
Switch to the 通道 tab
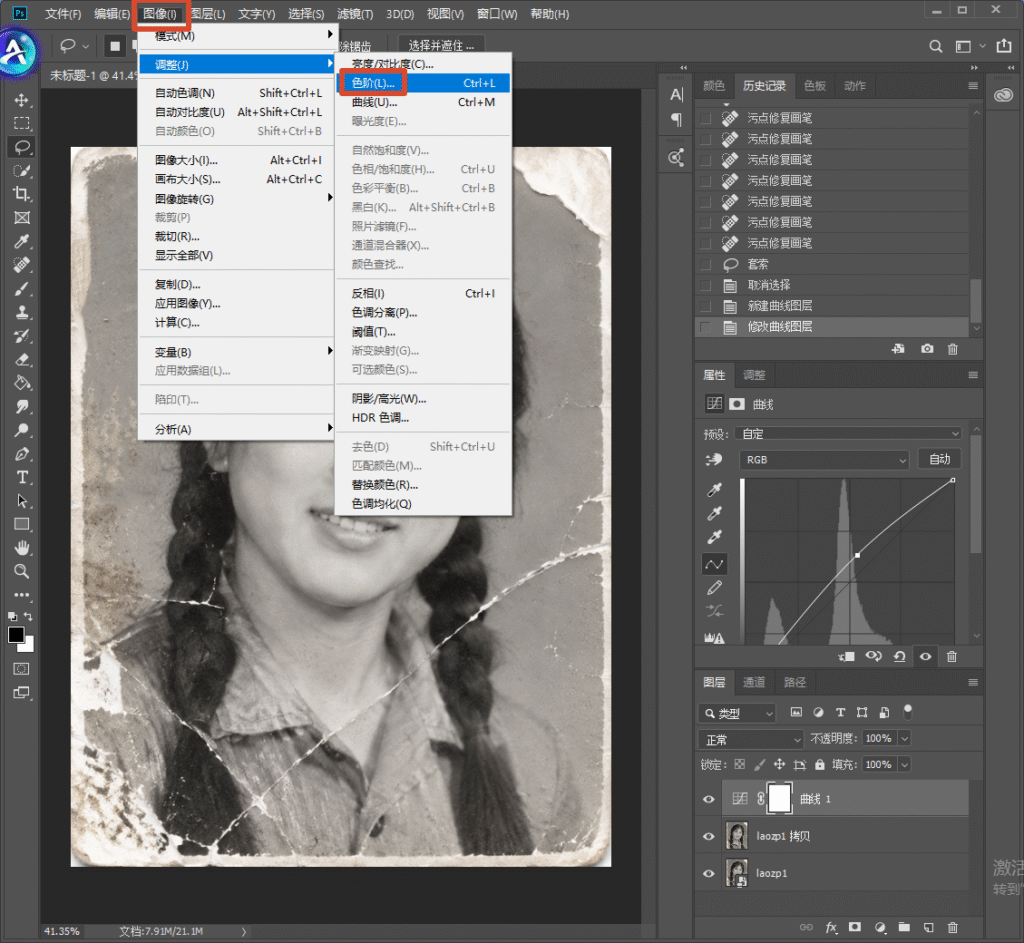(x=754, y=682)
